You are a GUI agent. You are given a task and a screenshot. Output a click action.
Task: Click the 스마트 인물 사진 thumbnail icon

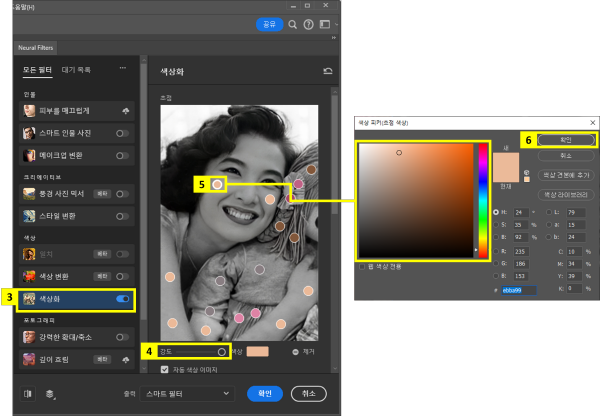pos(29,133)
